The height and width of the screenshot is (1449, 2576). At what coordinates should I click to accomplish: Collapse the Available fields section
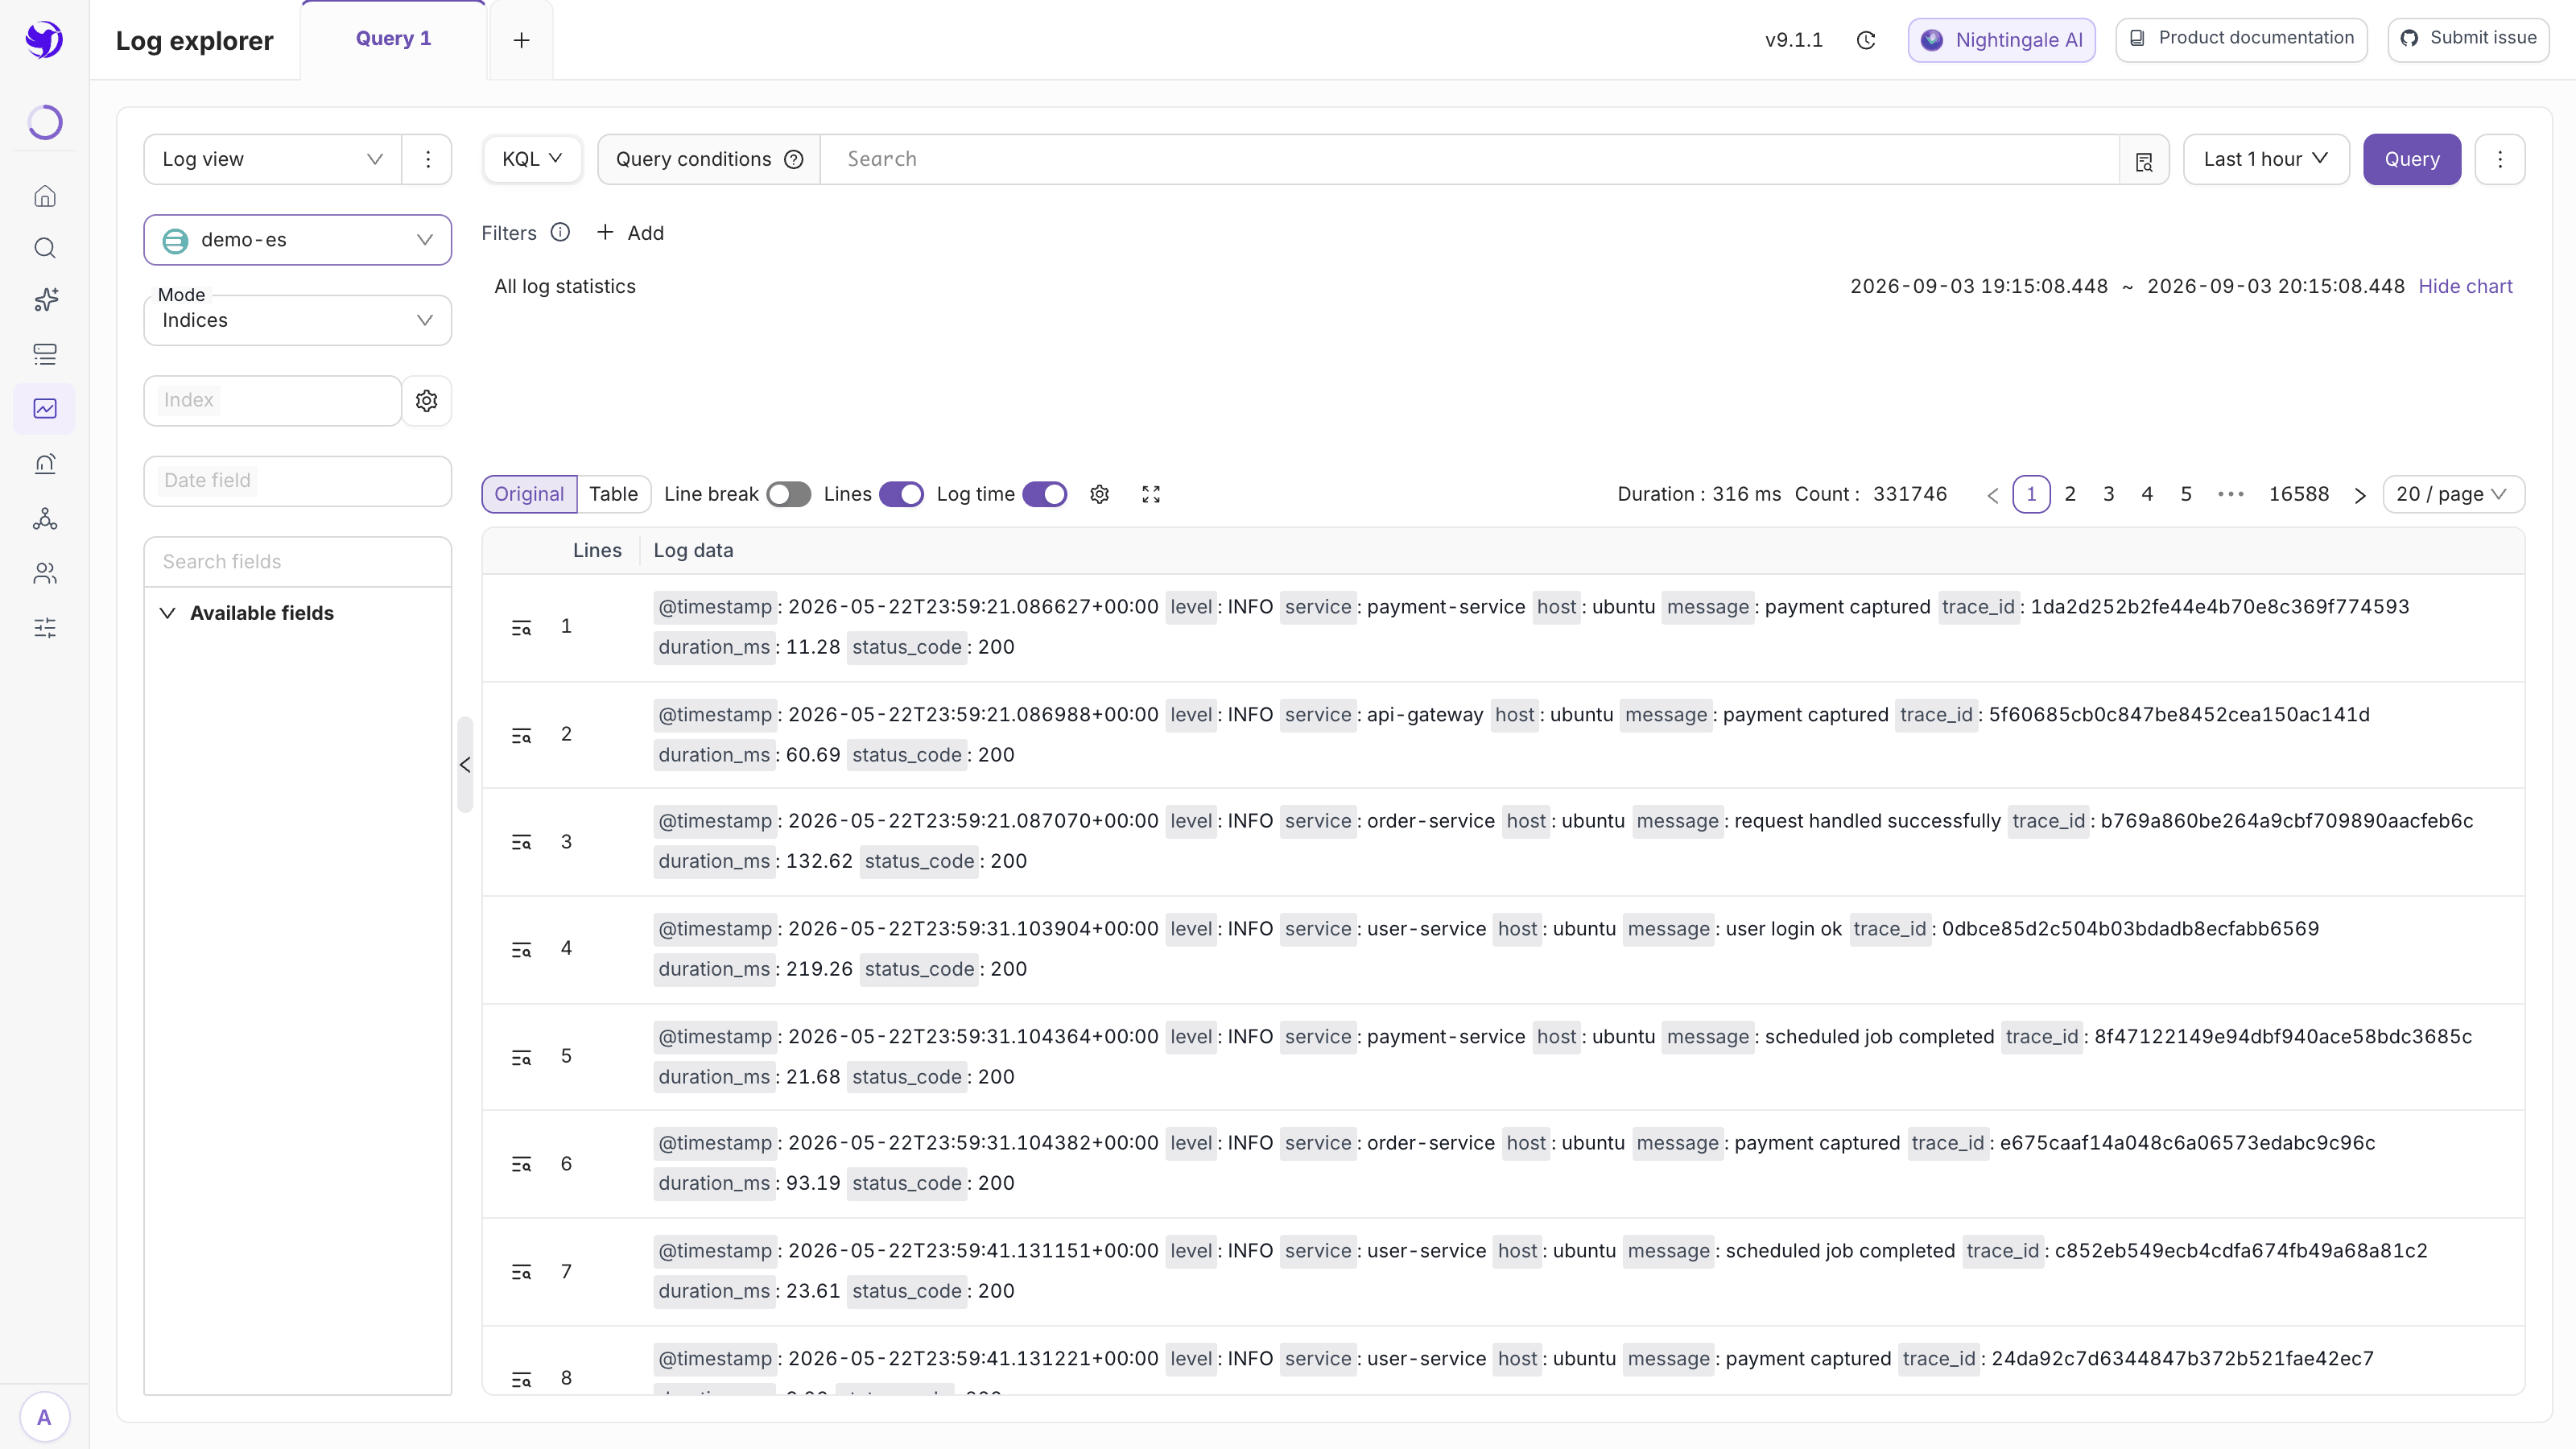point(168,613)
